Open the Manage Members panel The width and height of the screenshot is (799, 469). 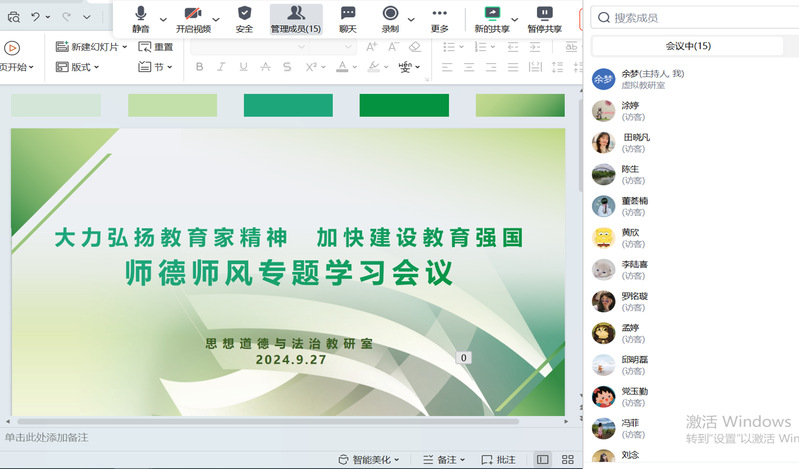click(295, 17)
